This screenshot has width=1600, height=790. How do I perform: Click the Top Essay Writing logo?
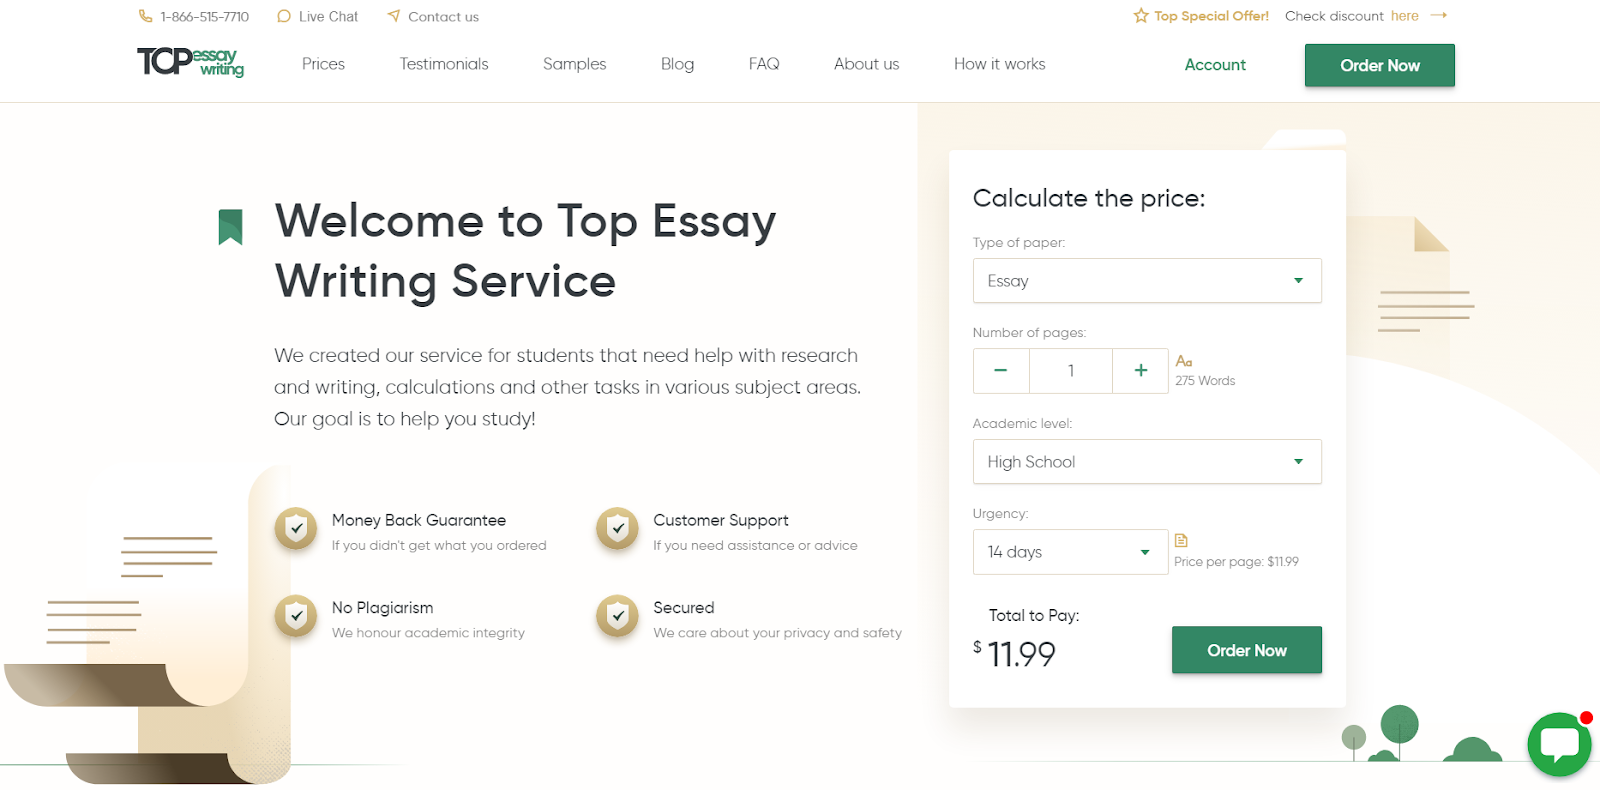point(190,62)
